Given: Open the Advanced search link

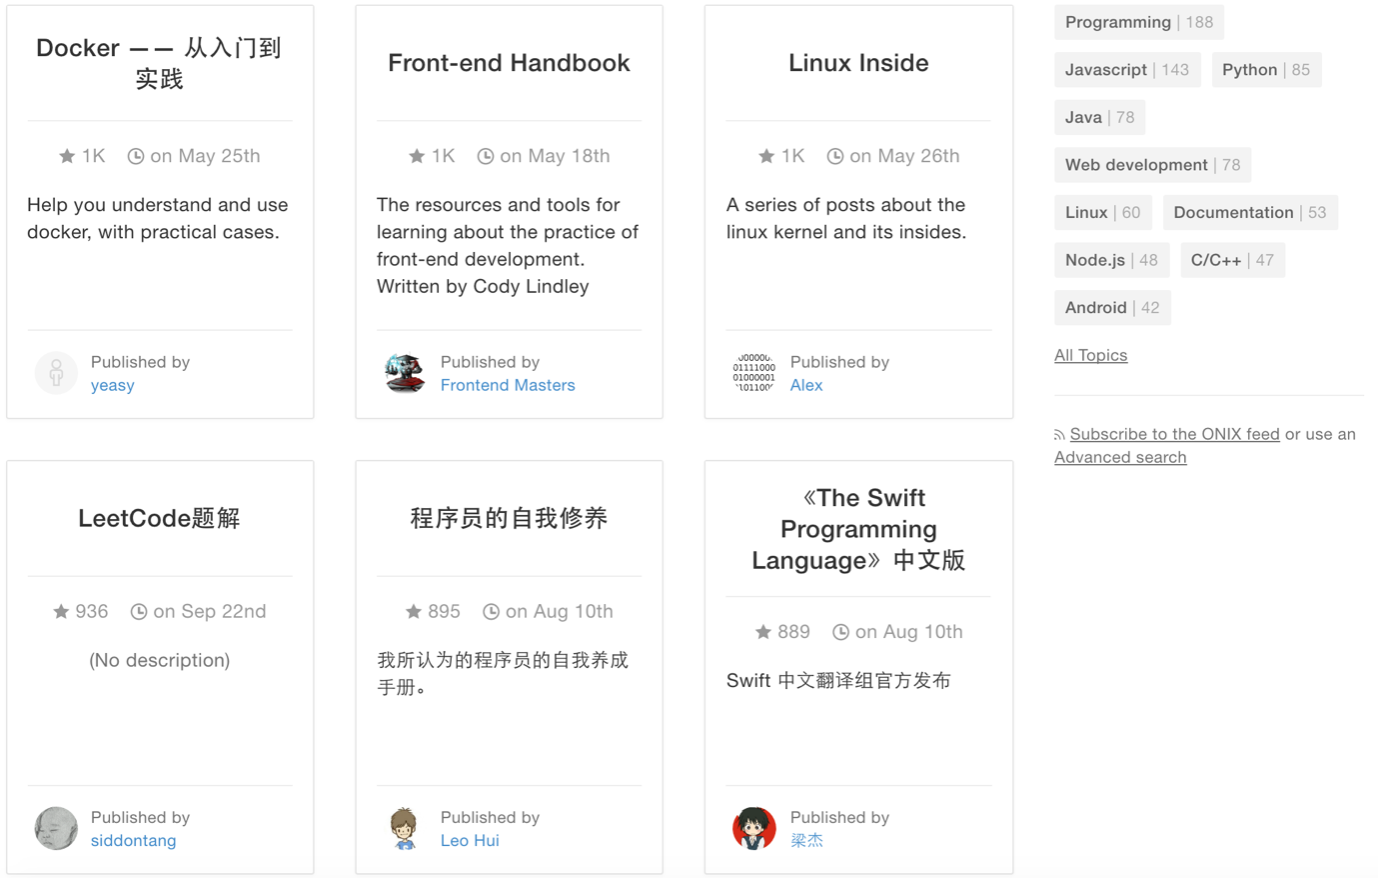Looking at the screenshot, I should click(1120, 457).
